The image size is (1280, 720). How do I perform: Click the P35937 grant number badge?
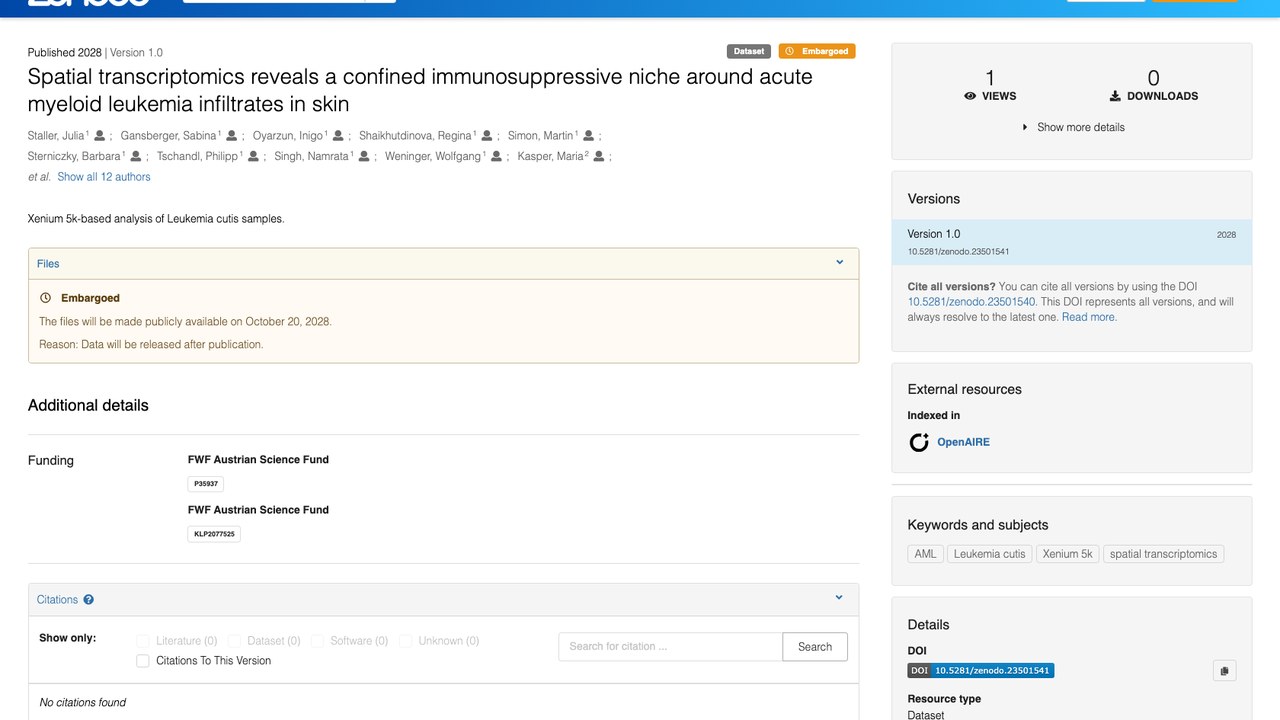(206, 484)
